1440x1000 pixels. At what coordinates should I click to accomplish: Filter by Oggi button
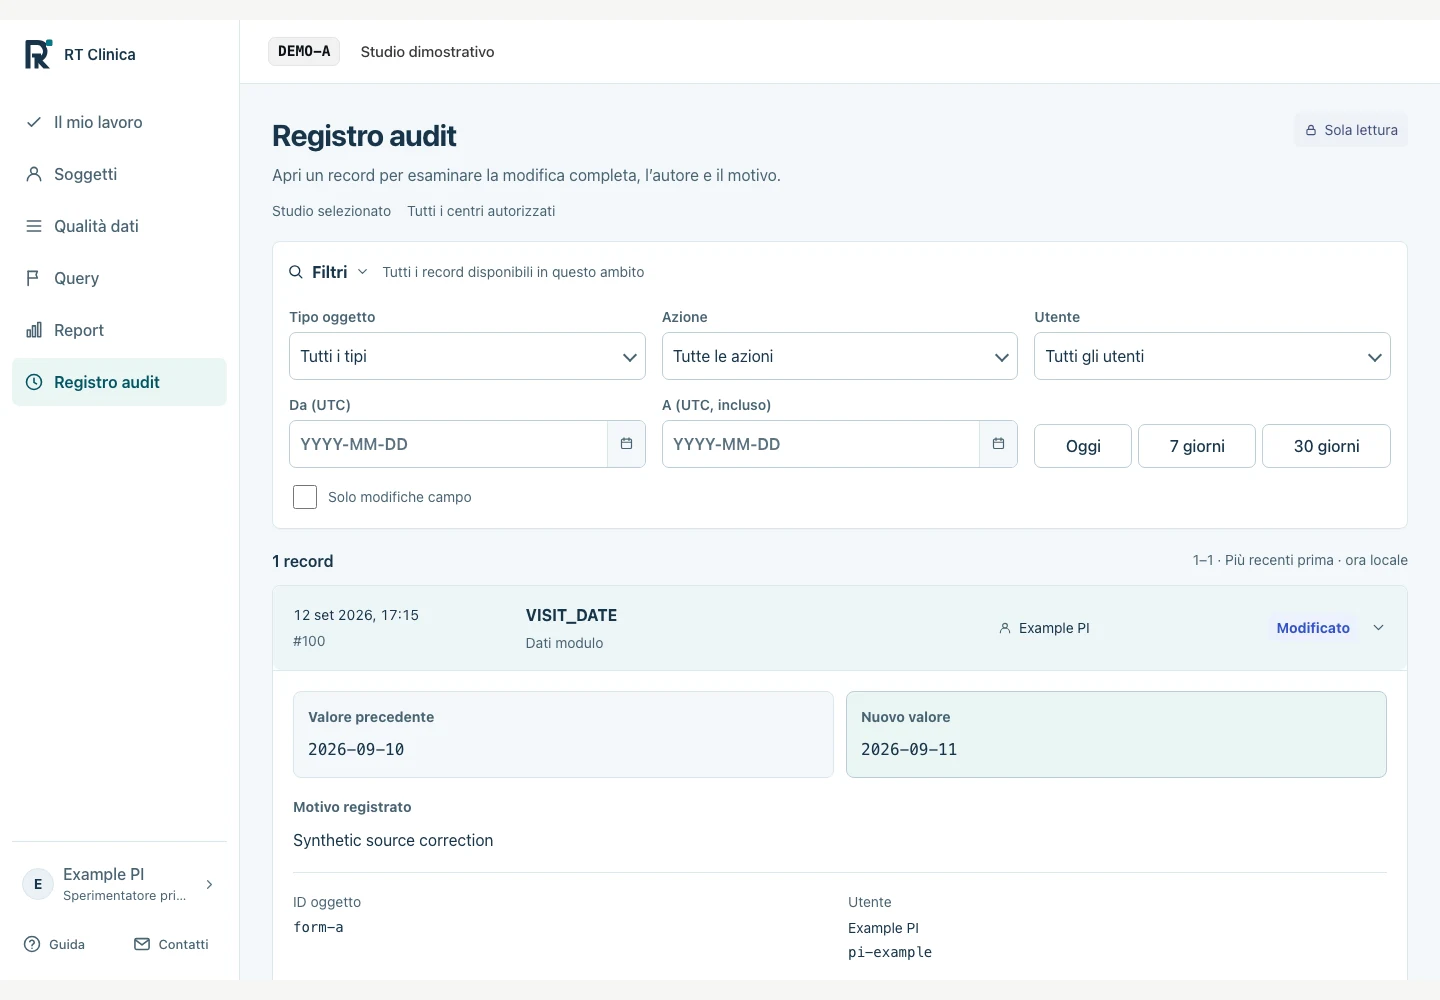1083,446
